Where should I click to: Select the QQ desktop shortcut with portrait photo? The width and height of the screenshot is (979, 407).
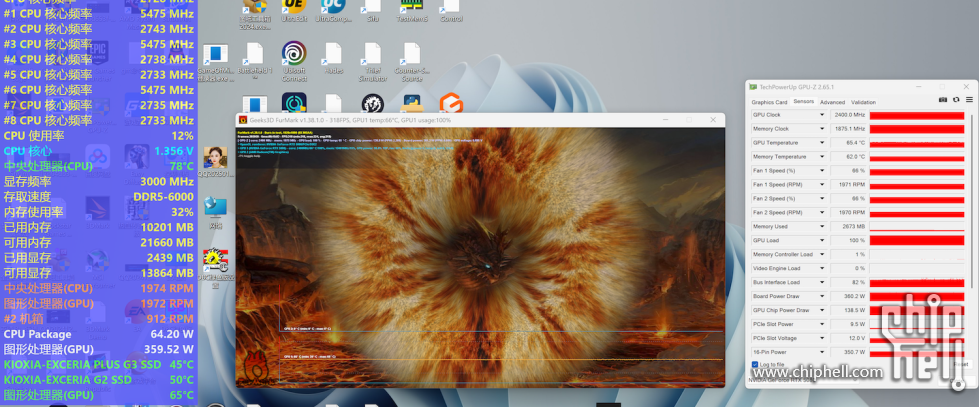pos(215,162)
